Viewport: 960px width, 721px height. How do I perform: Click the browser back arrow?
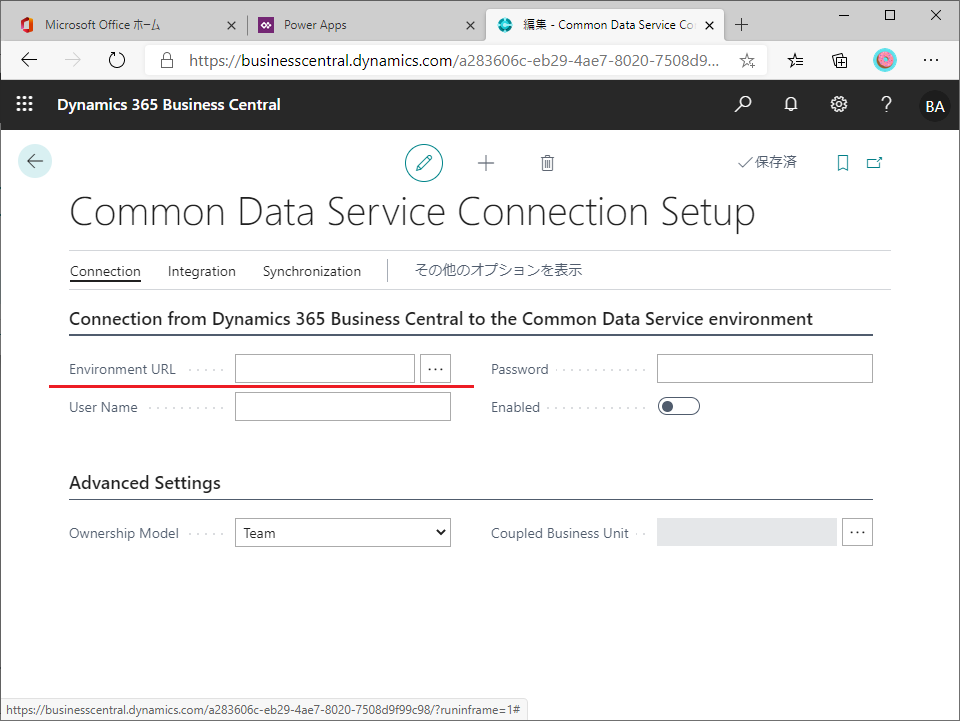(x=29, y=60)
